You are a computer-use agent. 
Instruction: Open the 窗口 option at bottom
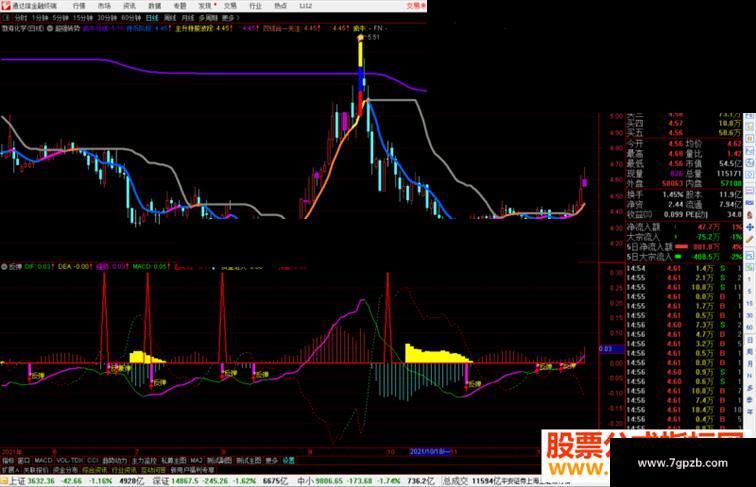click(x=24, y=460)
